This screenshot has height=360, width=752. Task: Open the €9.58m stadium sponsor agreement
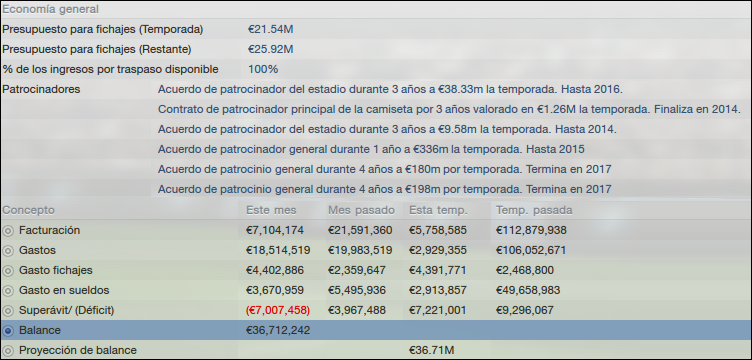(388, 129)
